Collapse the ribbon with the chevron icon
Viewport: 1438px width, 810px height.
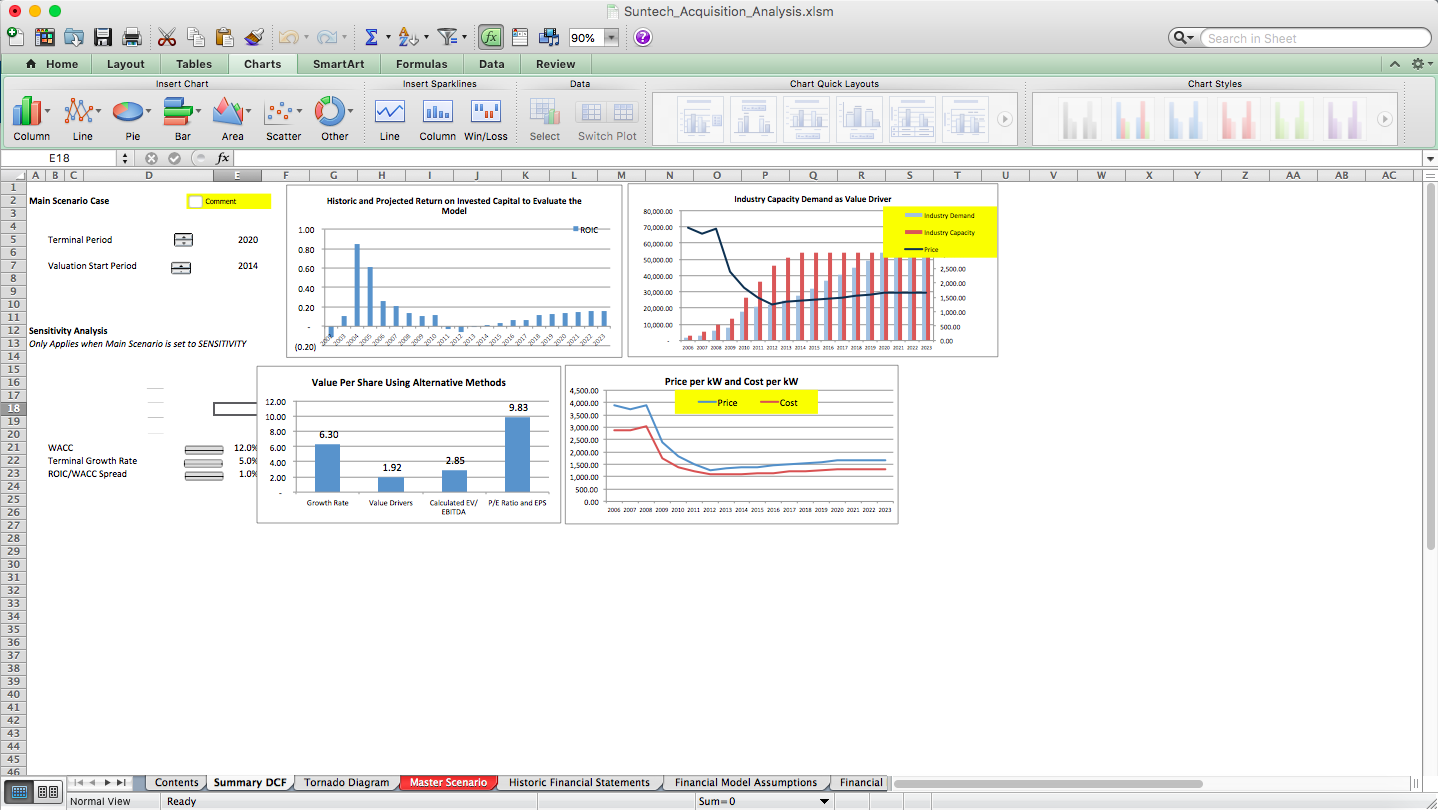point(1395,62)
